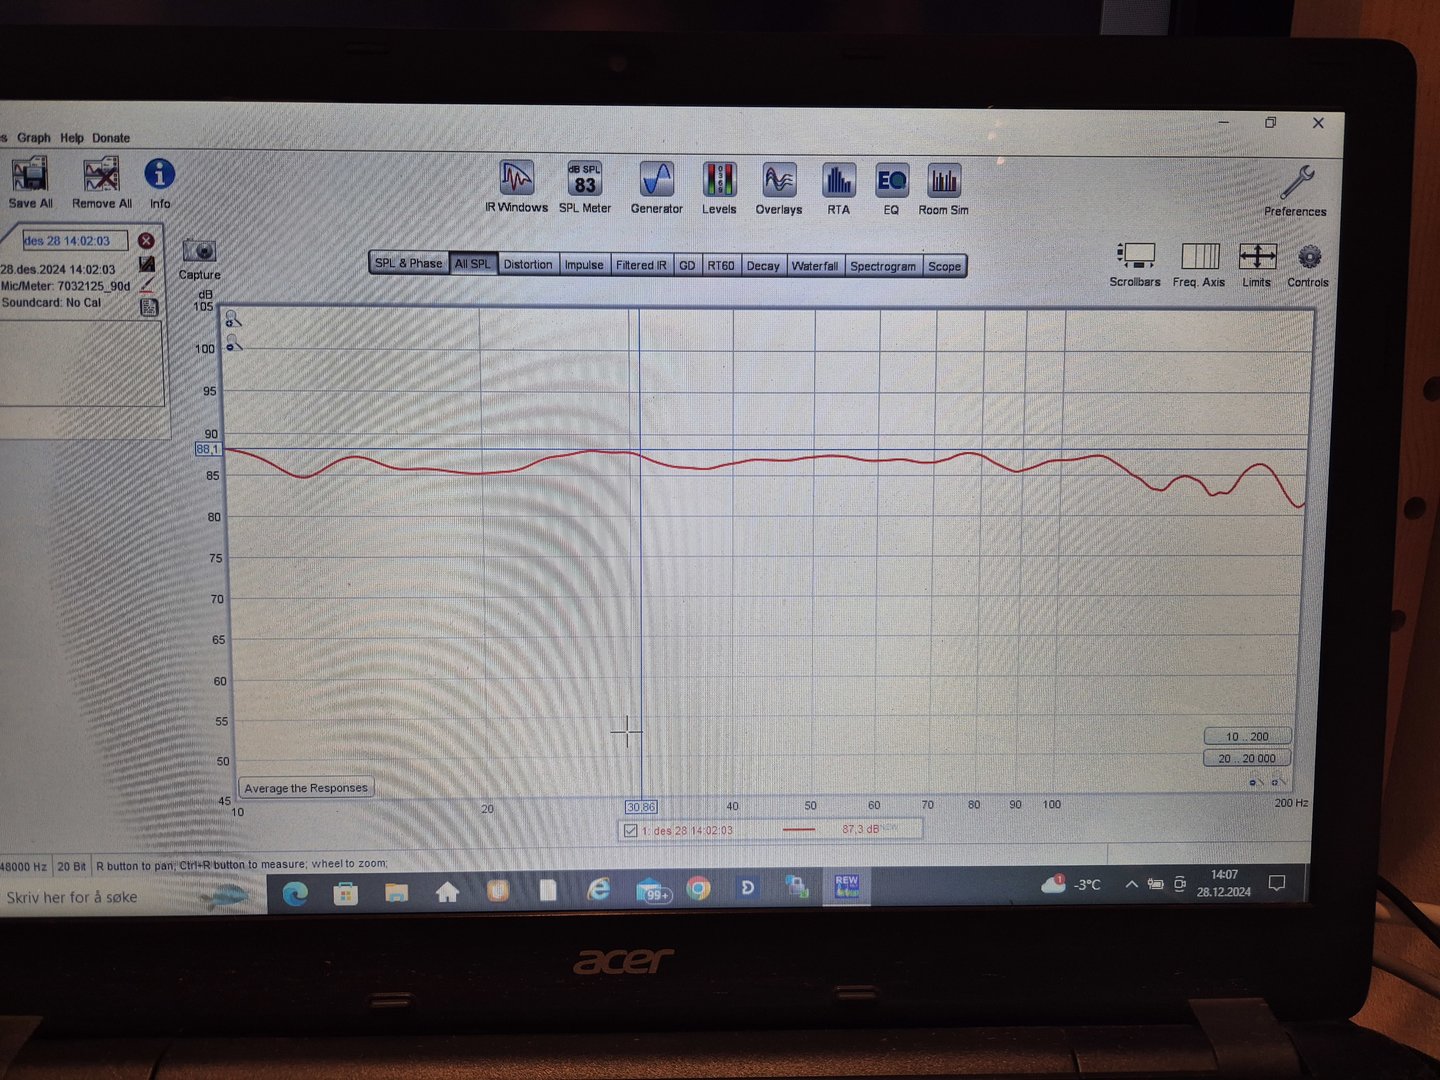Click the taskbar clock 14:07
Viewport: 1440px width, 1080px height.
point(1224,883)
